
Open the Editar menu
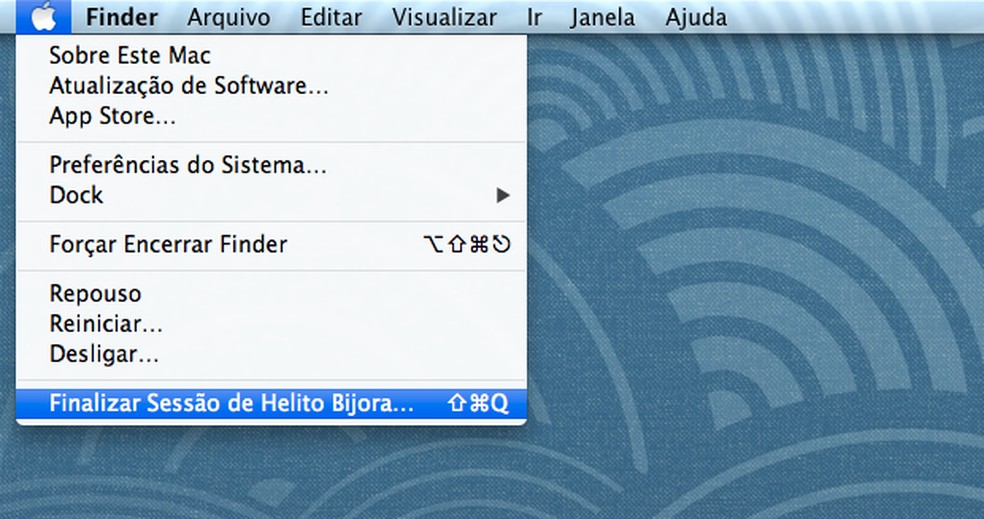[x=331, y=17]
